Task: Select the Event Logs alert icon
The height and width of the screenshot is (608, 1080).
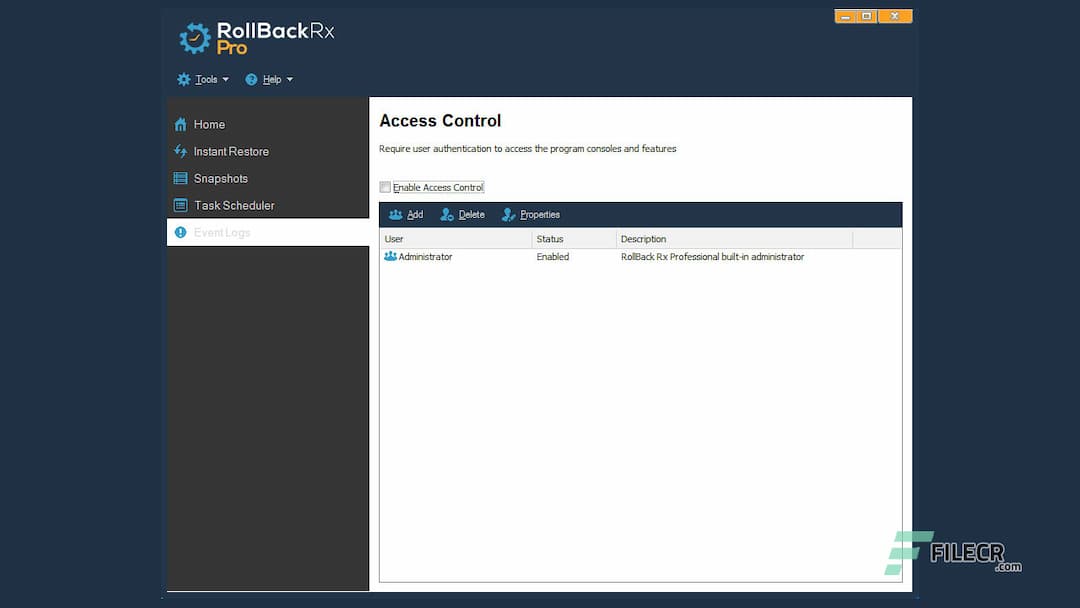Action: [x=180, y=232]
